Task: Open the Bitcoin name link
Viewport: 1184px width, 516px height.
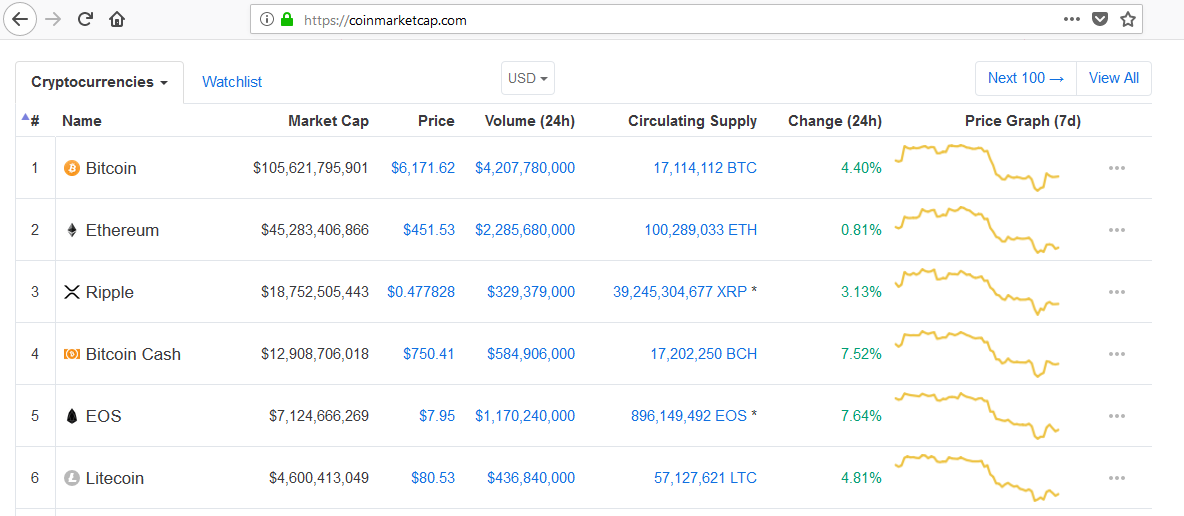Action: click(x=111, y=168)
